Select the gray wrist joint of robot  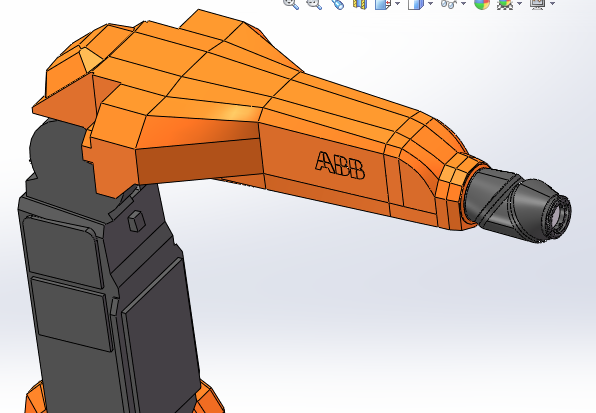tap(490, 198)
